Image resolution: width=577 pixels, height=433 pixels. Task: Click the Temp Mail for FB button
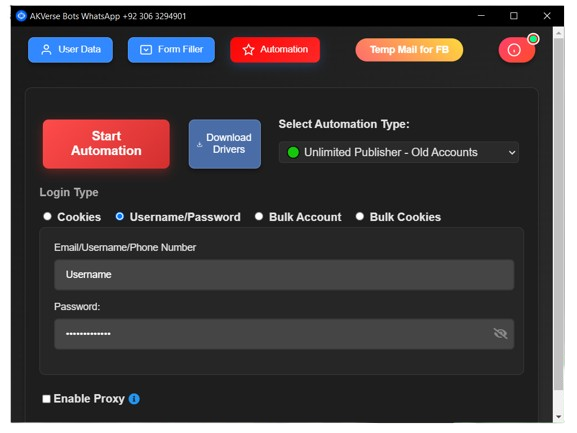(x=409, y=50)
